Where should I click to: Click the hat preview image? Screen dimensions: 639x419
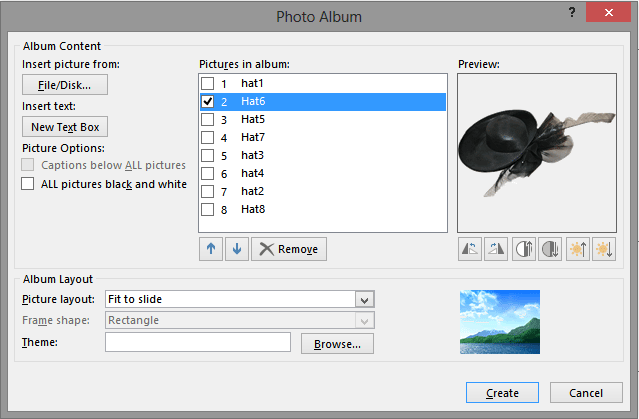coord(537,153)
